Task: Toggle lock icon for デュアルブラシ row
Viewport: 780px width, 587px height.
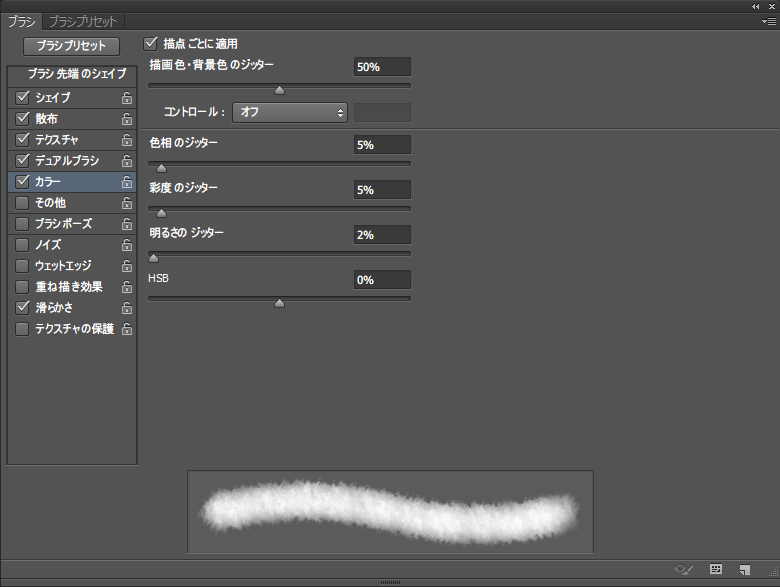Action: tap(127, 161)
